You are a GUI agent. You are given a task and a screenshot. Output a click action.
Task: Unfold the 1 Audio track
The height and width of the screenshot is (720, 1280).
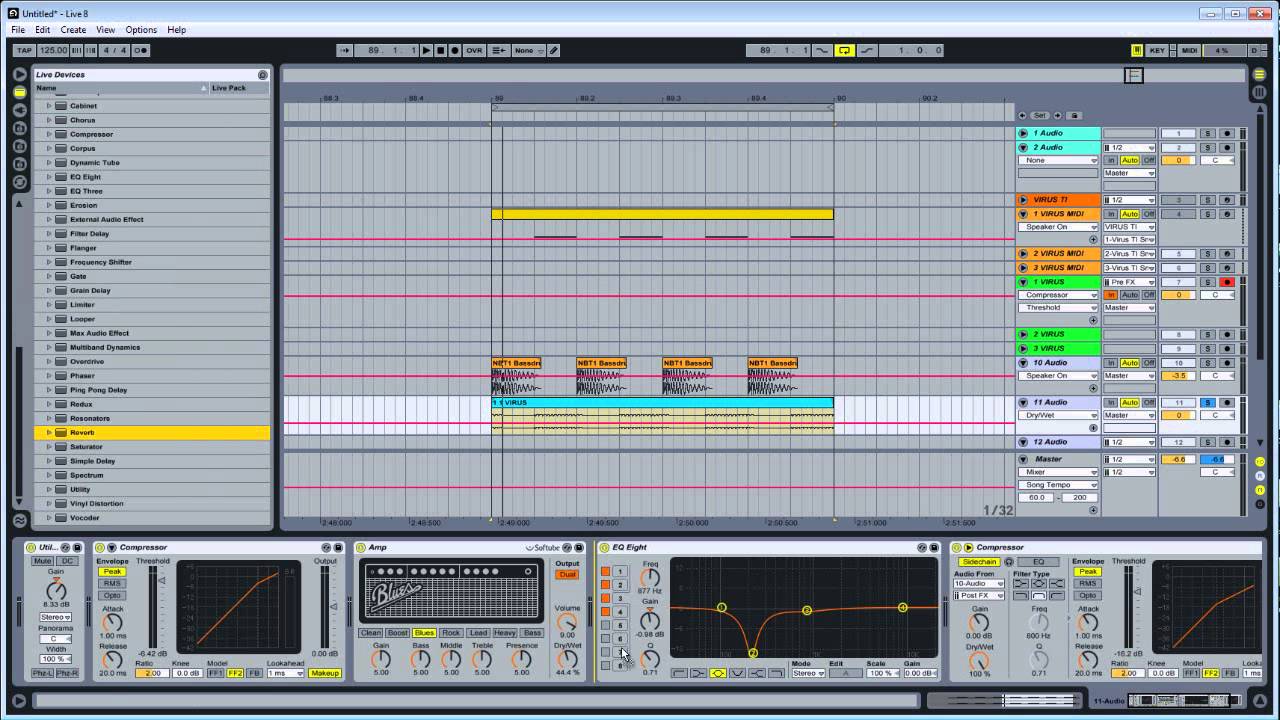click(x=1023, y=133)
